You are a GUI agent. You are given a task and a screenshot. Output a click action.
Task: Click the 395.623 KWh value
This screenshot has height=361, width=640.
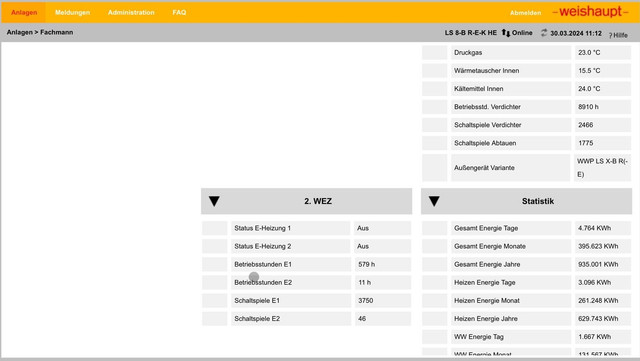click(x=598, y=246)
